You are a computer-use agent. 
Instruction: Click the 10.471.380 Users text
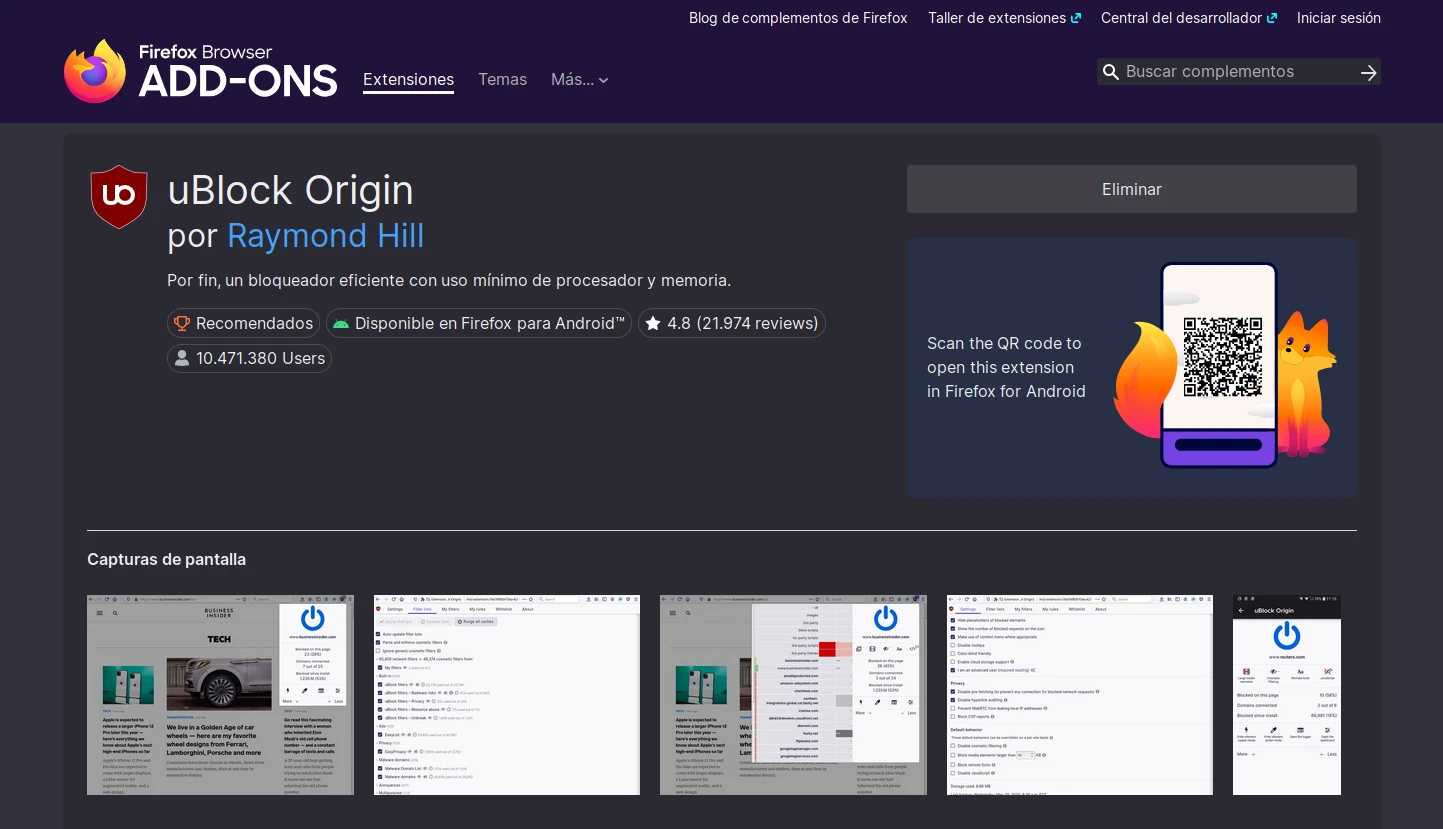click(x=260, y=358)
